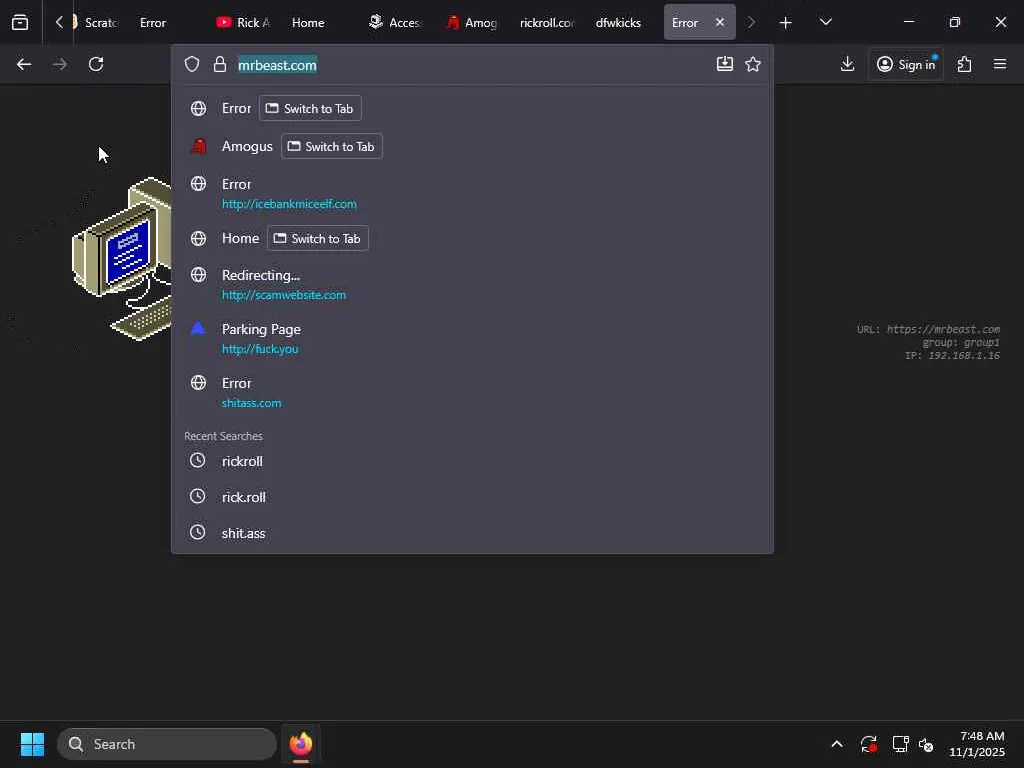Open the clock showing 7:48 AM
1024x768 pixels.
(x=977, y=744)
